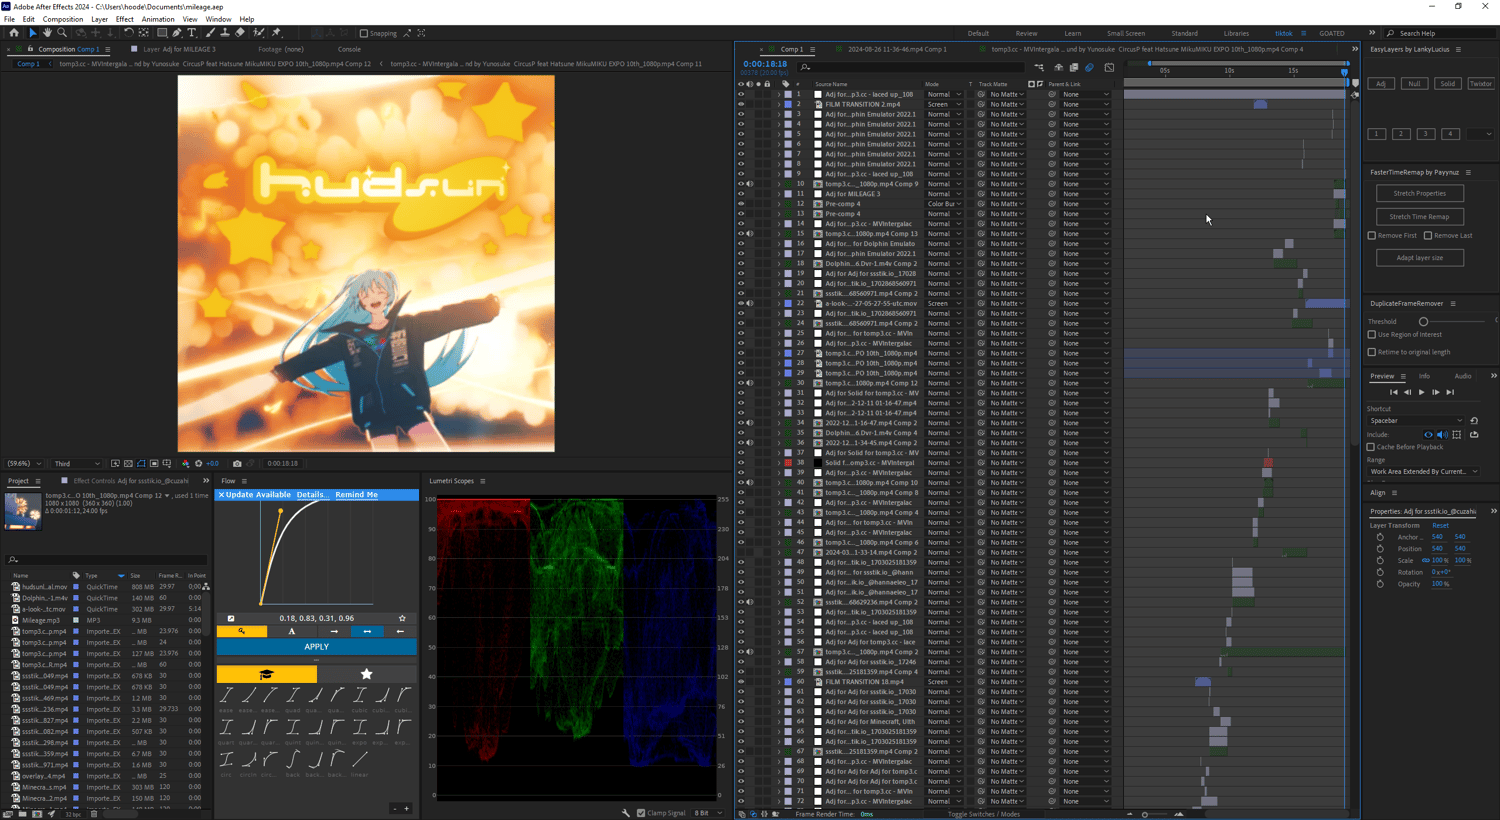Click the Flow graduation cap presets icon
This screenshot has width=1500, height=820.
point(266,674)
